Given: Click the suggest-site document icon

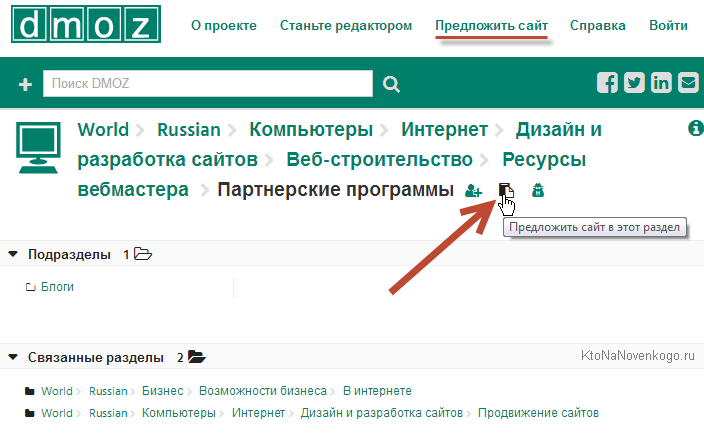Looking at the screenshot, I should point(506,191).
